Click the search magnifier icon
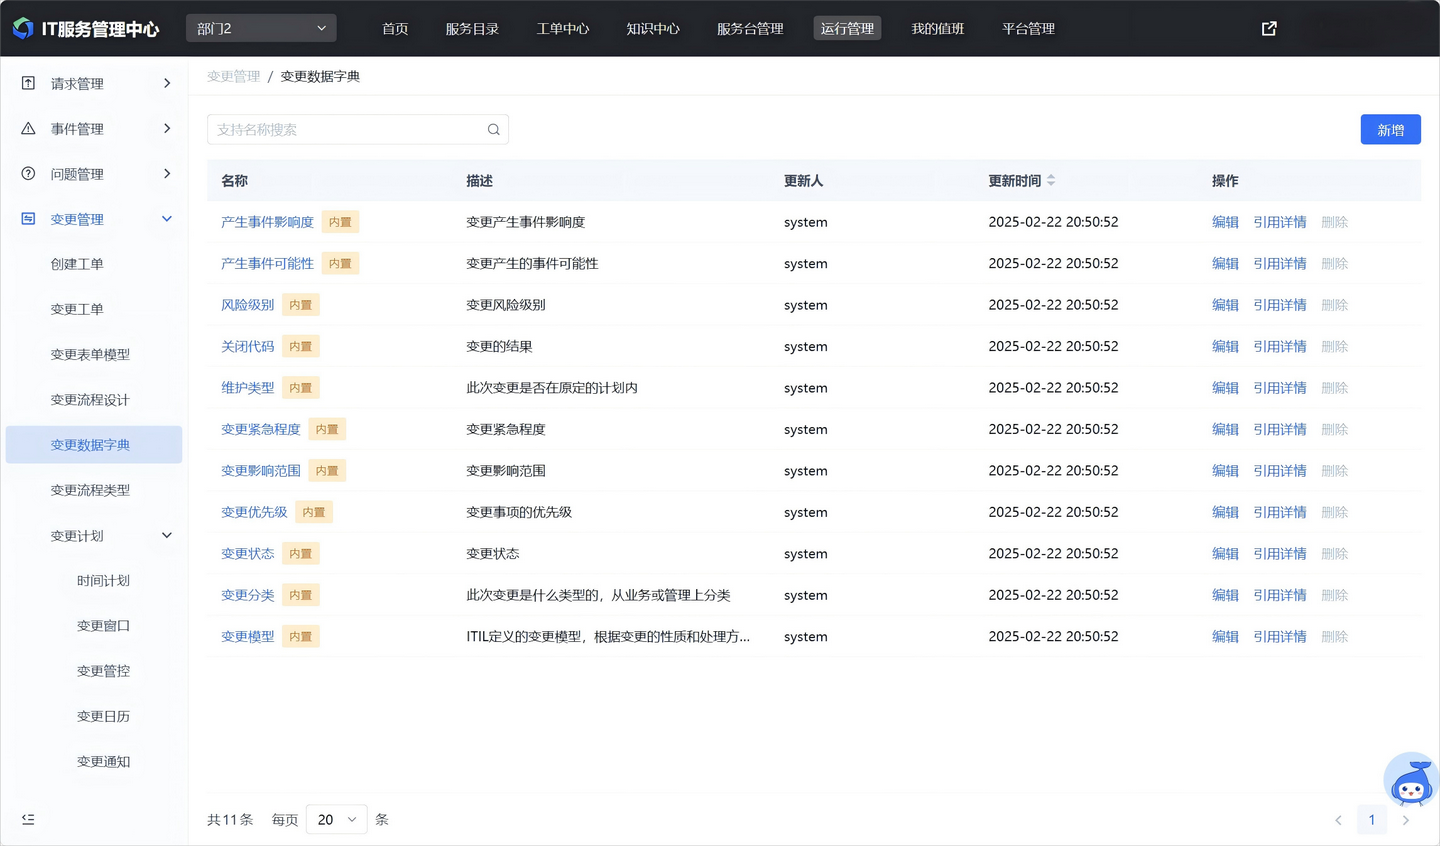The image size is (1440, 846). point(494,130)
